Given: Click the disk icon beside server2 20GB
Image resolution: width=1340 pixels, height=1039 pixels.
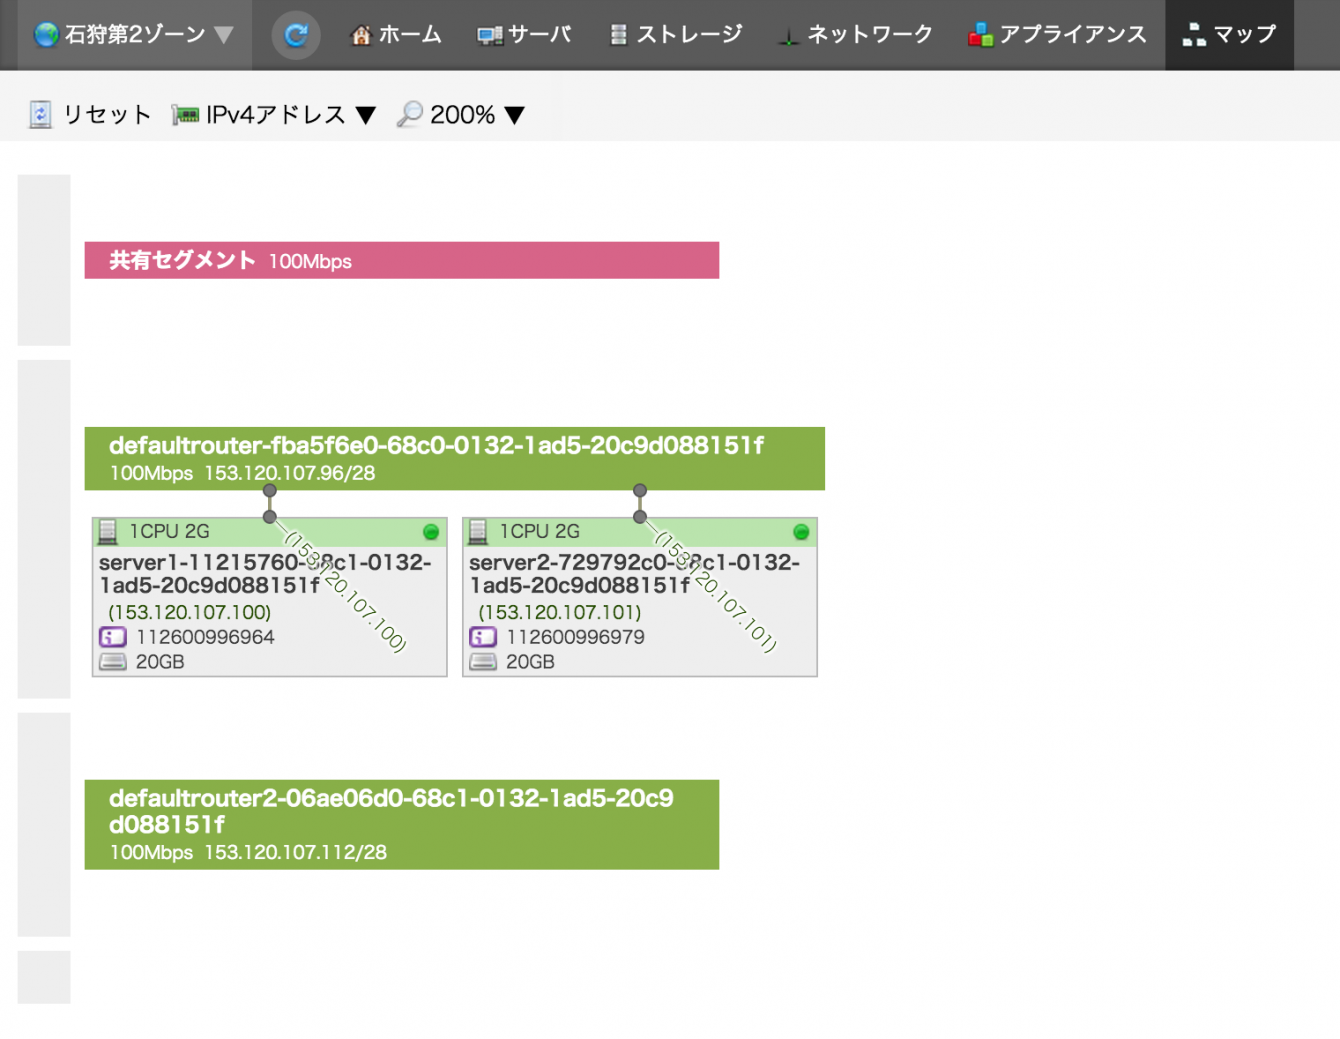Looking at the screenshot, I should pos(483,662).
